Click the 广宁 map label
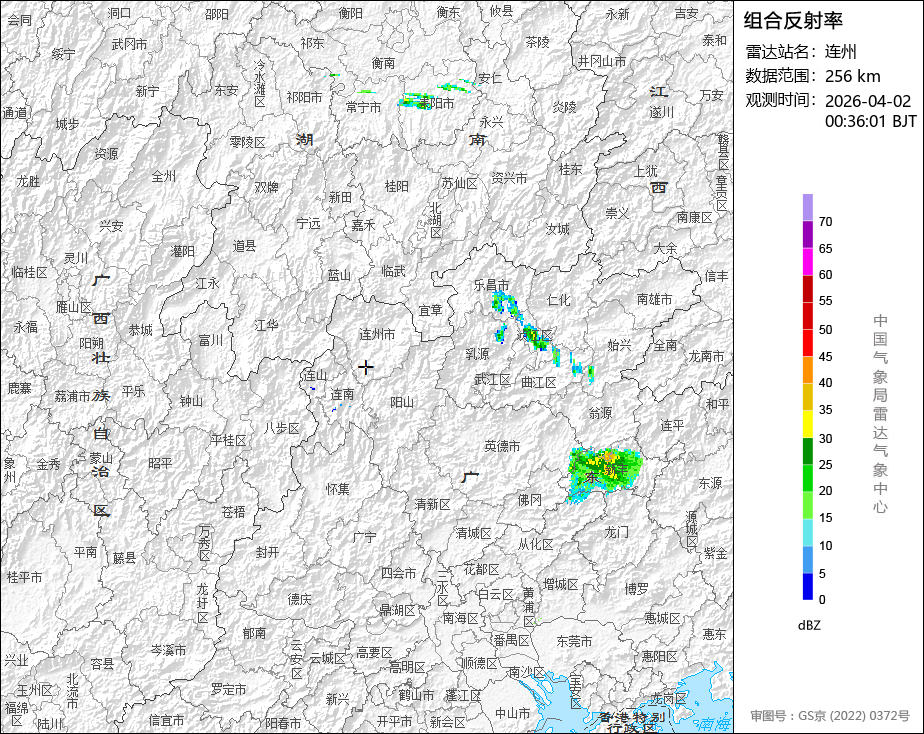924x734 pixels. tap(365, 537)
